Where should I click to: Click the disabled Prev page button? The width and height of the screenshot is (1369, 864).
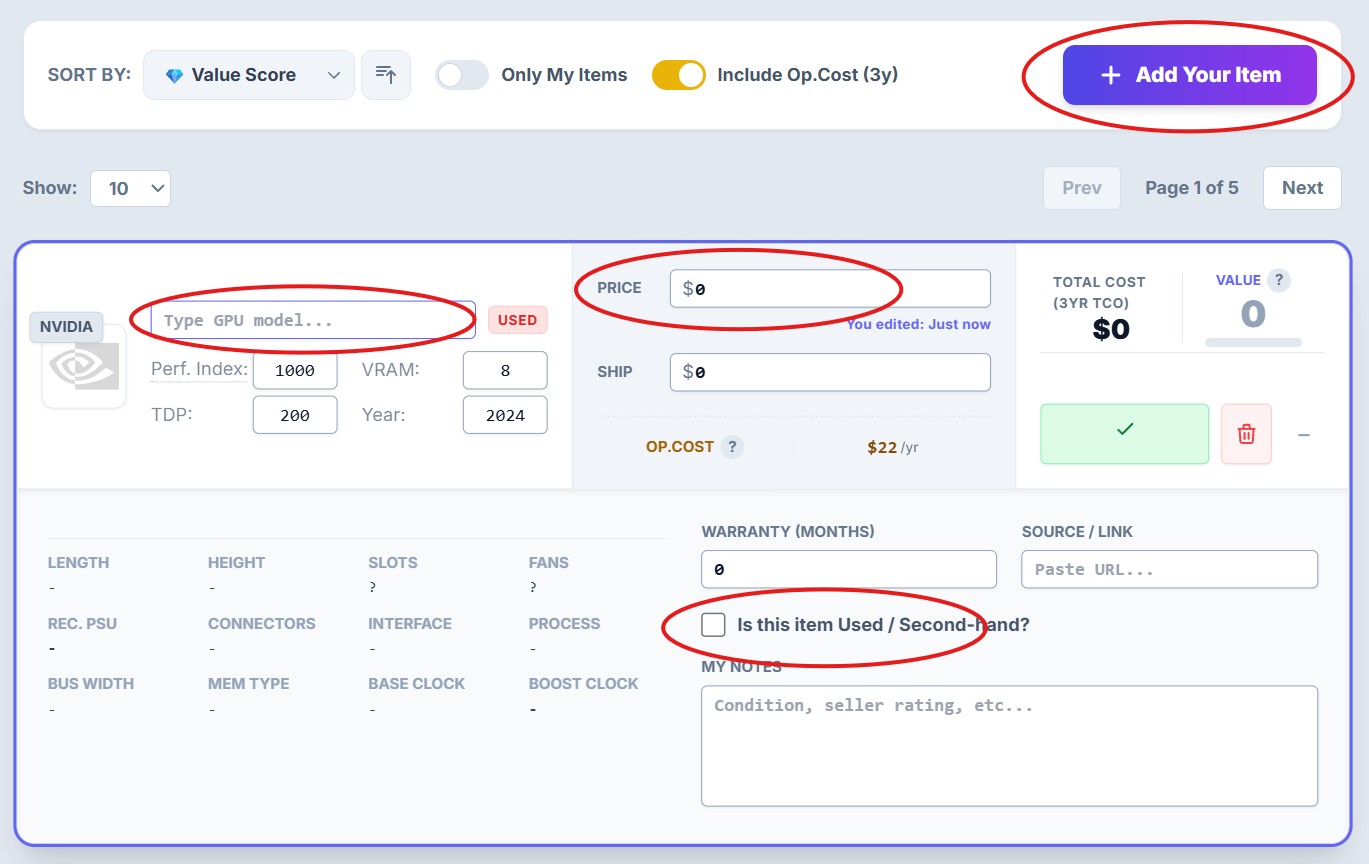[1082, 188]
